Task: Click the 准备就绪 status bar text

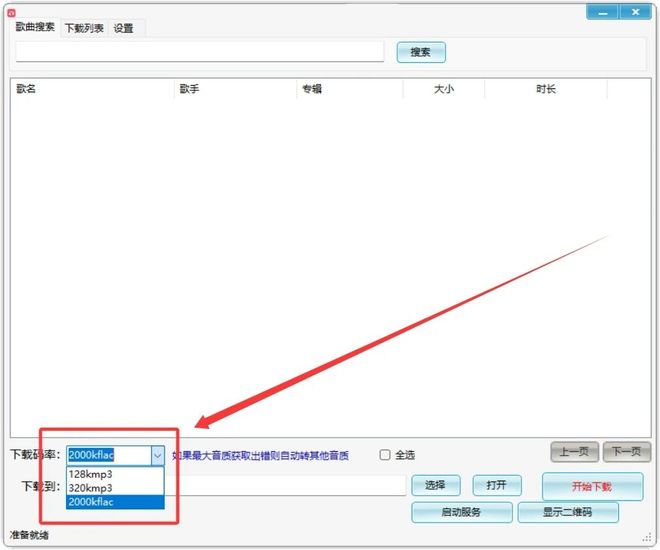Action: 29,535
